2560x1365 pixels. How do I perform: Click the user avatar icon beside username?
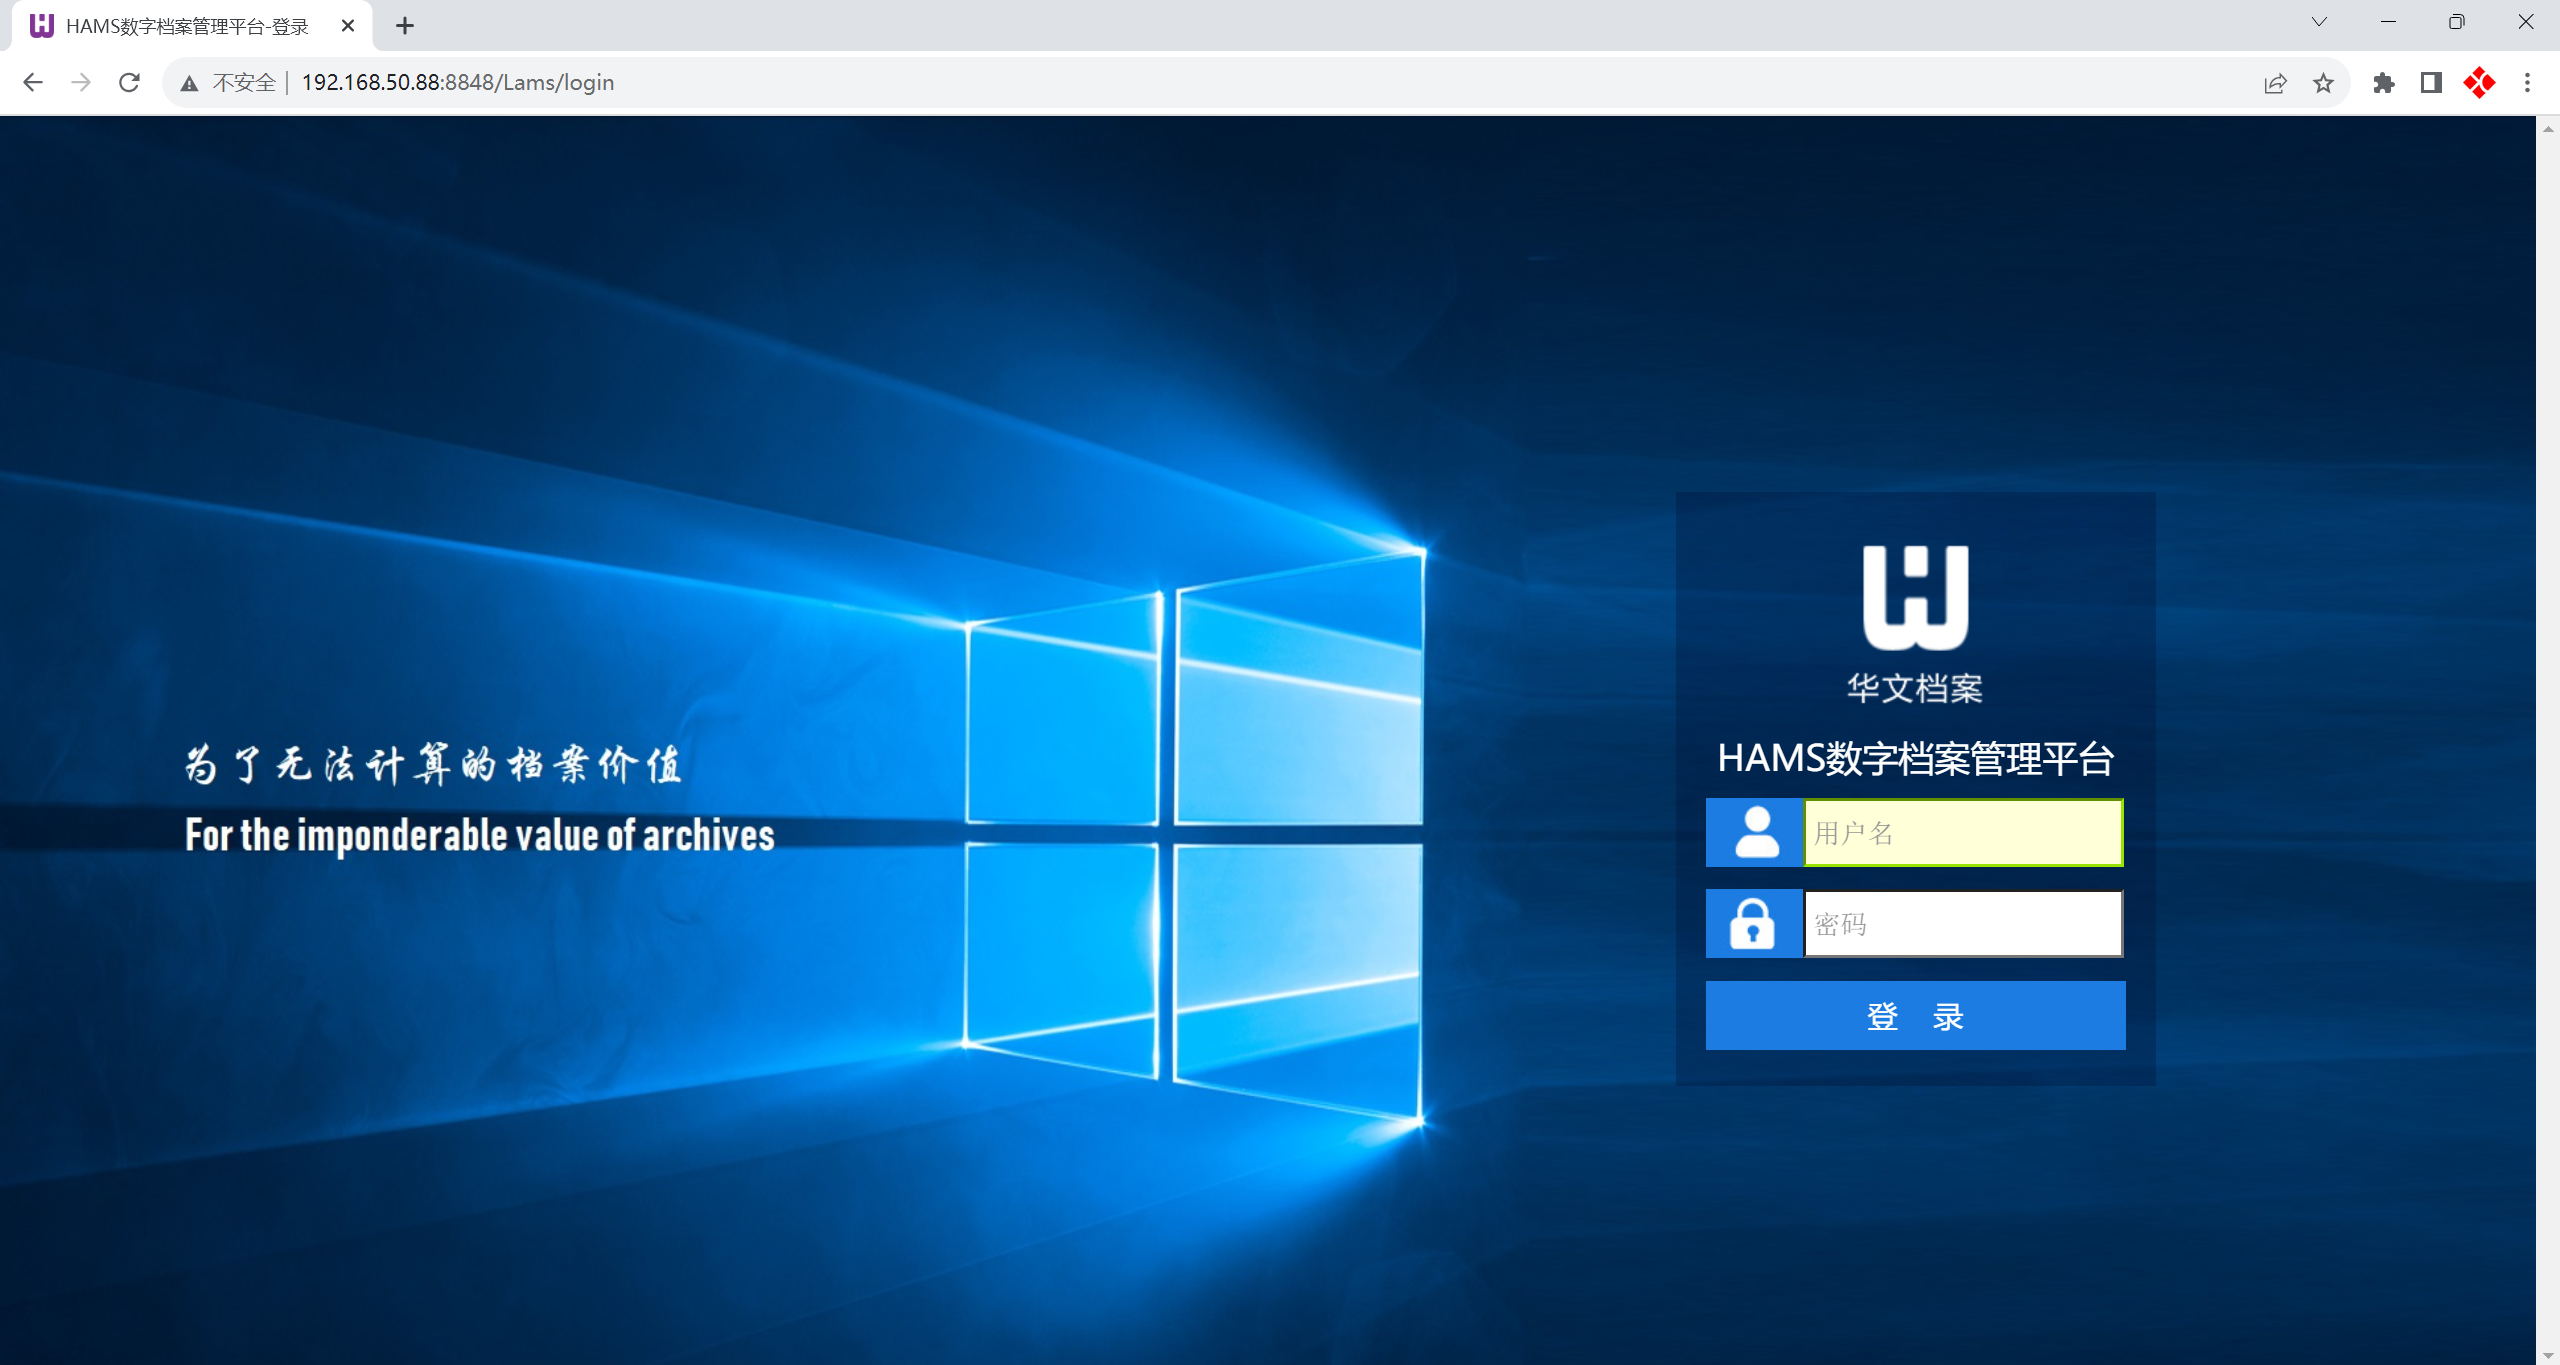pyautogui.click(x=1755, y=832)
